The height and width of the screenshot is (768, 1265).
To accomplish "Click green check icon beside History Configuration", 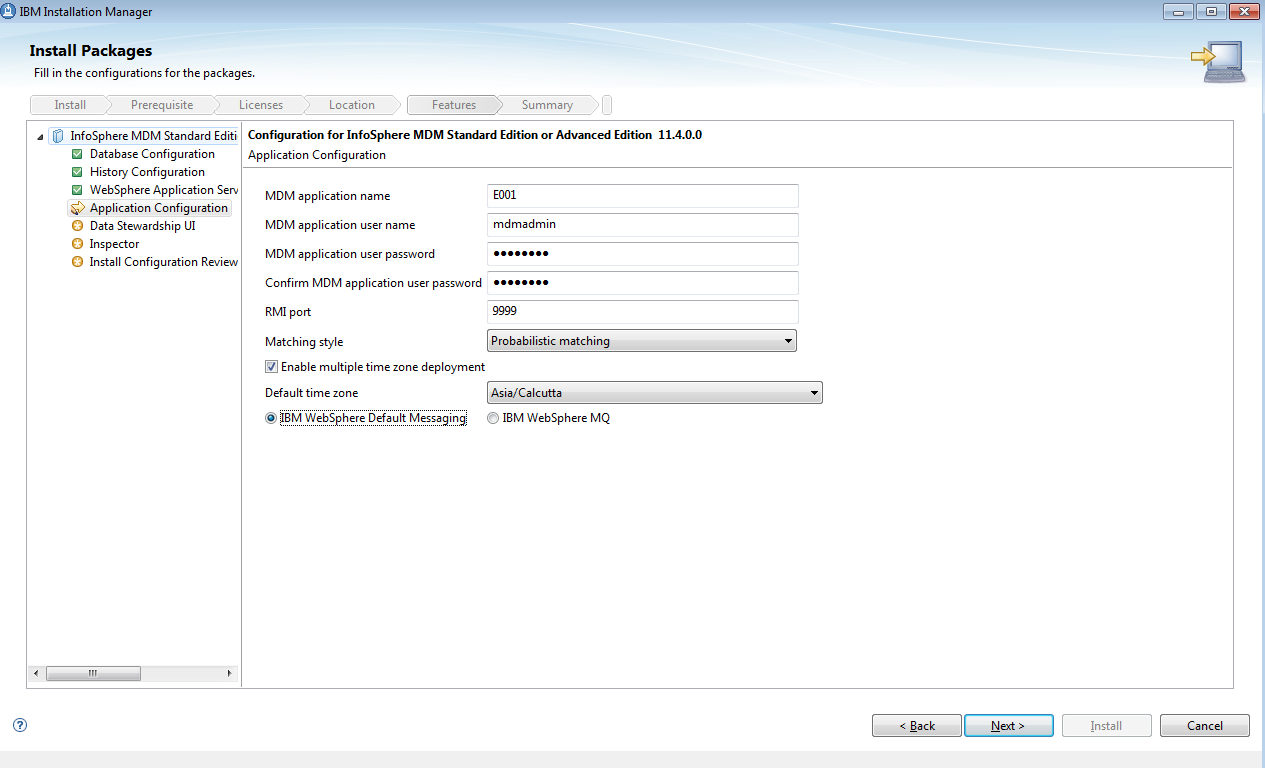I will point(77,172).
